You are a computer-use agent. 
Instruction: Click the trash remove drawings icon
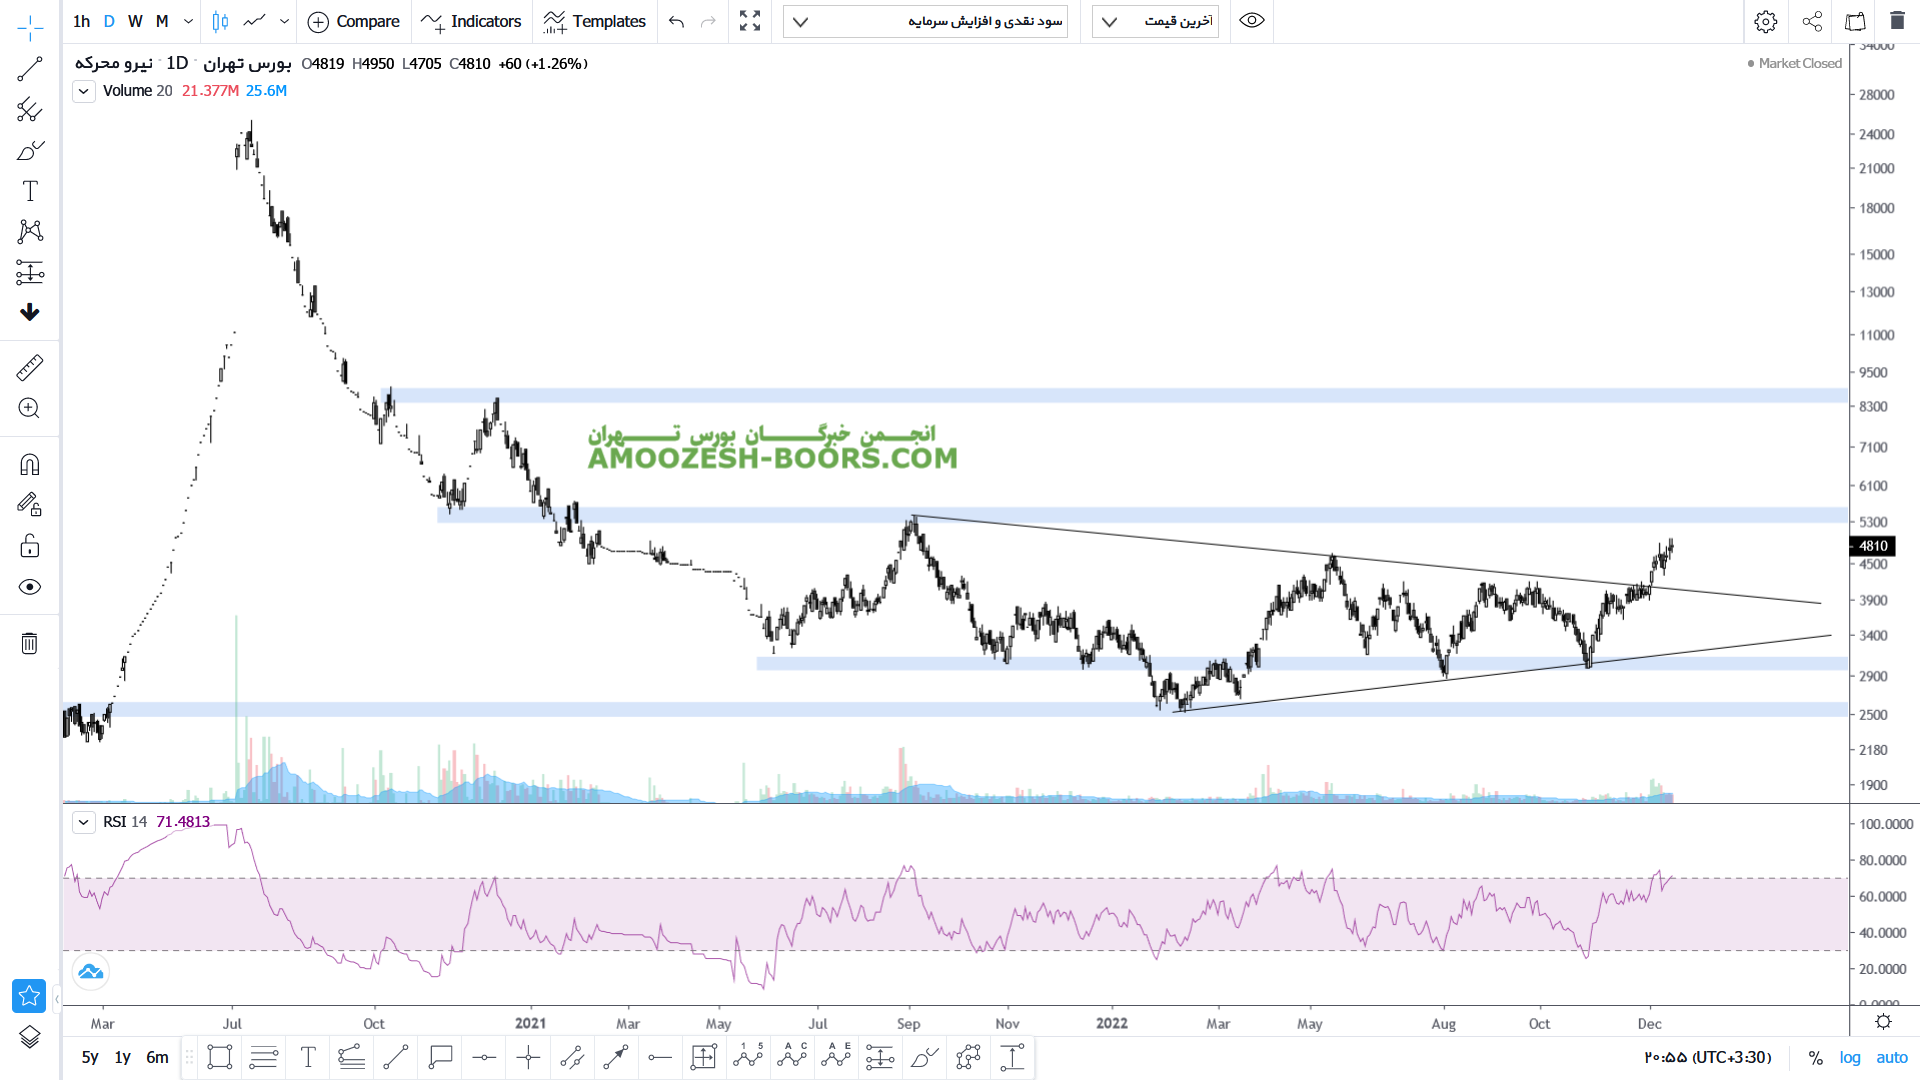[30, 643]
